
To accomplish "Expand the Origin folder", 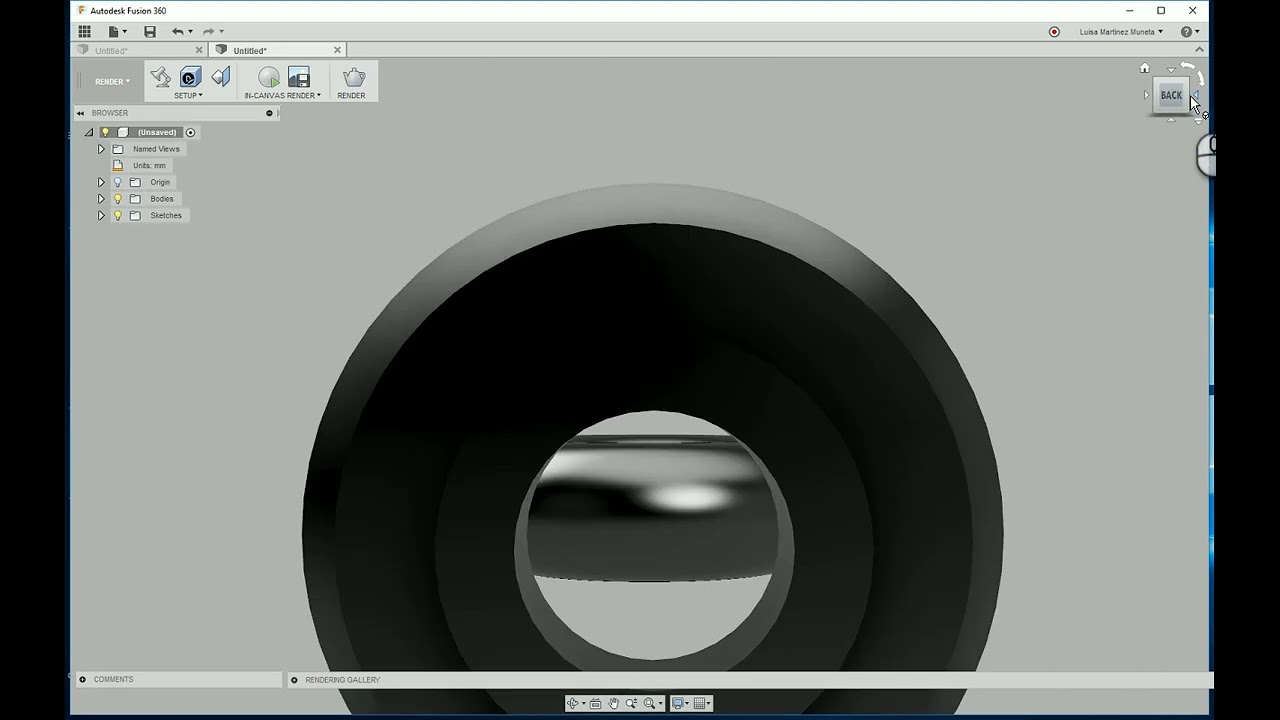I will [101, 182].
